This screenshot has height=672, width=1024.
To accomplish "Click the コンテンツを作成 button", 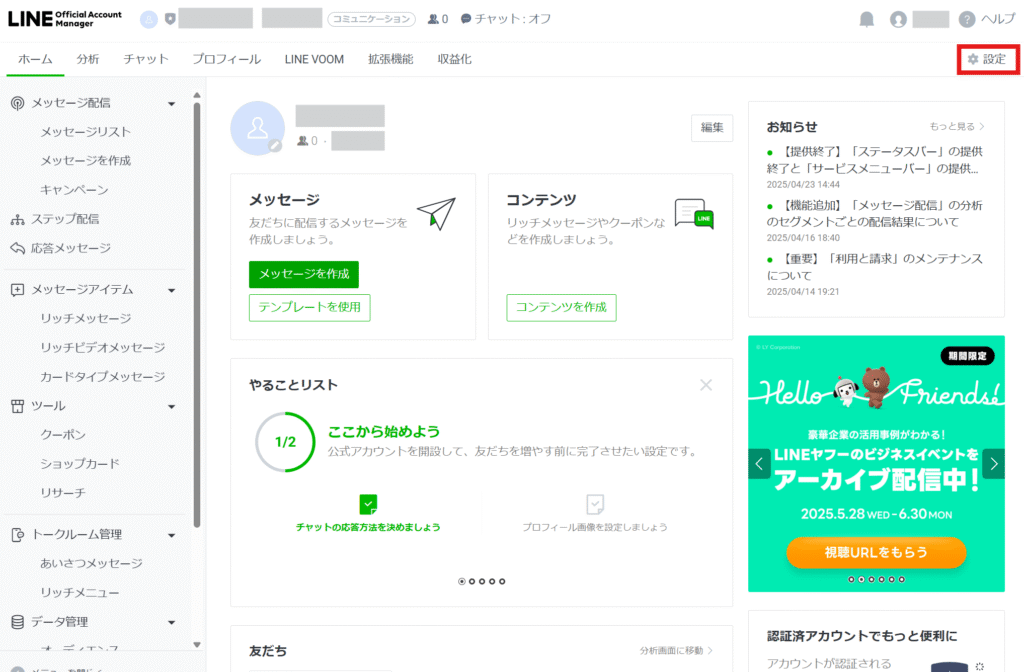I will coord(562,308).
